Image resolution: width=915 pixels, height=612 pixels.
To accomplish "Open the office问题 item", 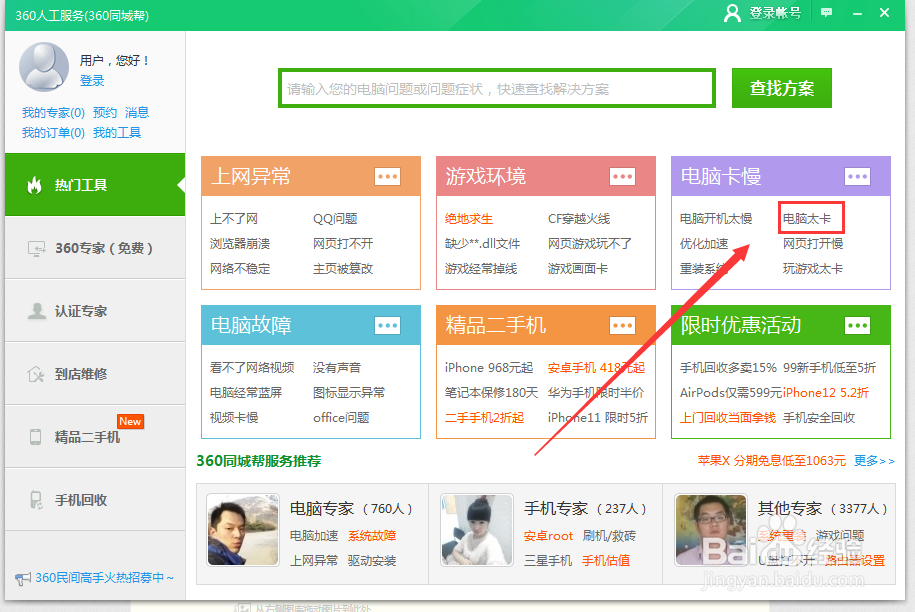I will [341, 418].
